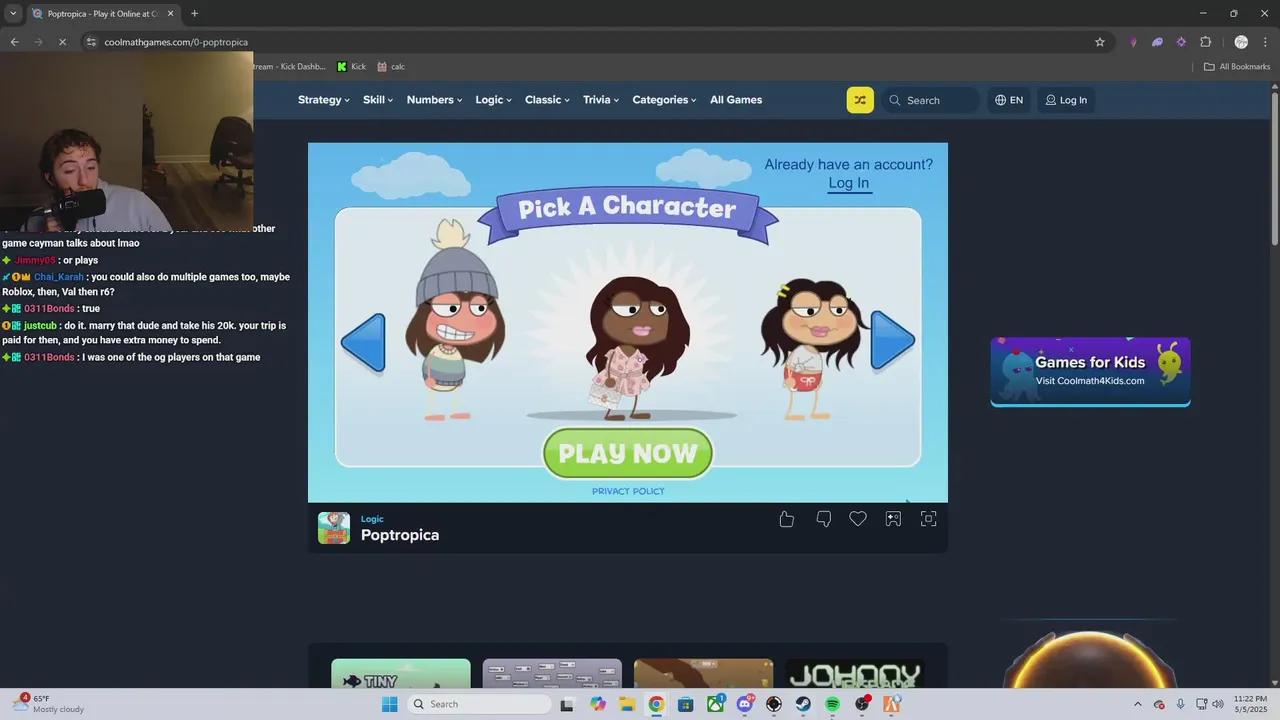Expand the Strategy category dropdown
This screenshot has height=720, width=1280.
coord(324,100)
